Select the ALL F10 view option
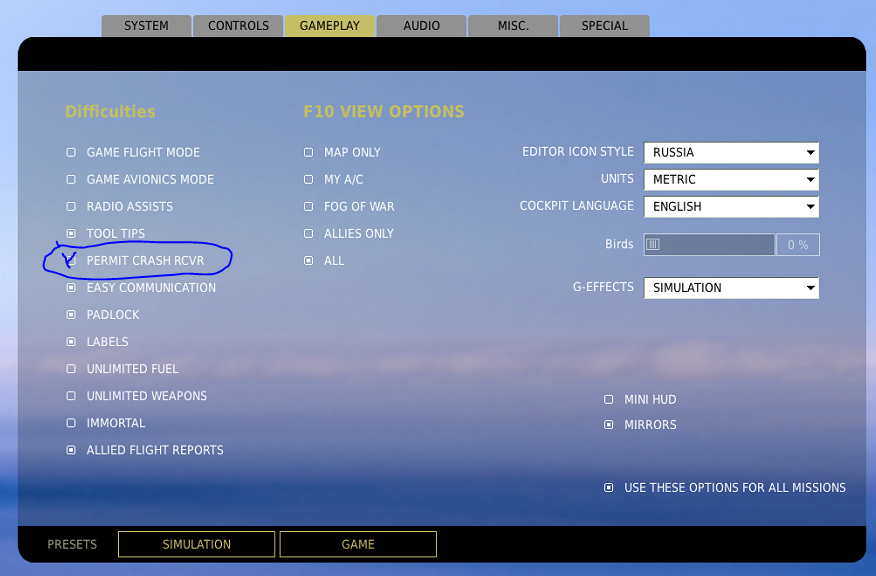876x576 pixels. pos(308,260)
